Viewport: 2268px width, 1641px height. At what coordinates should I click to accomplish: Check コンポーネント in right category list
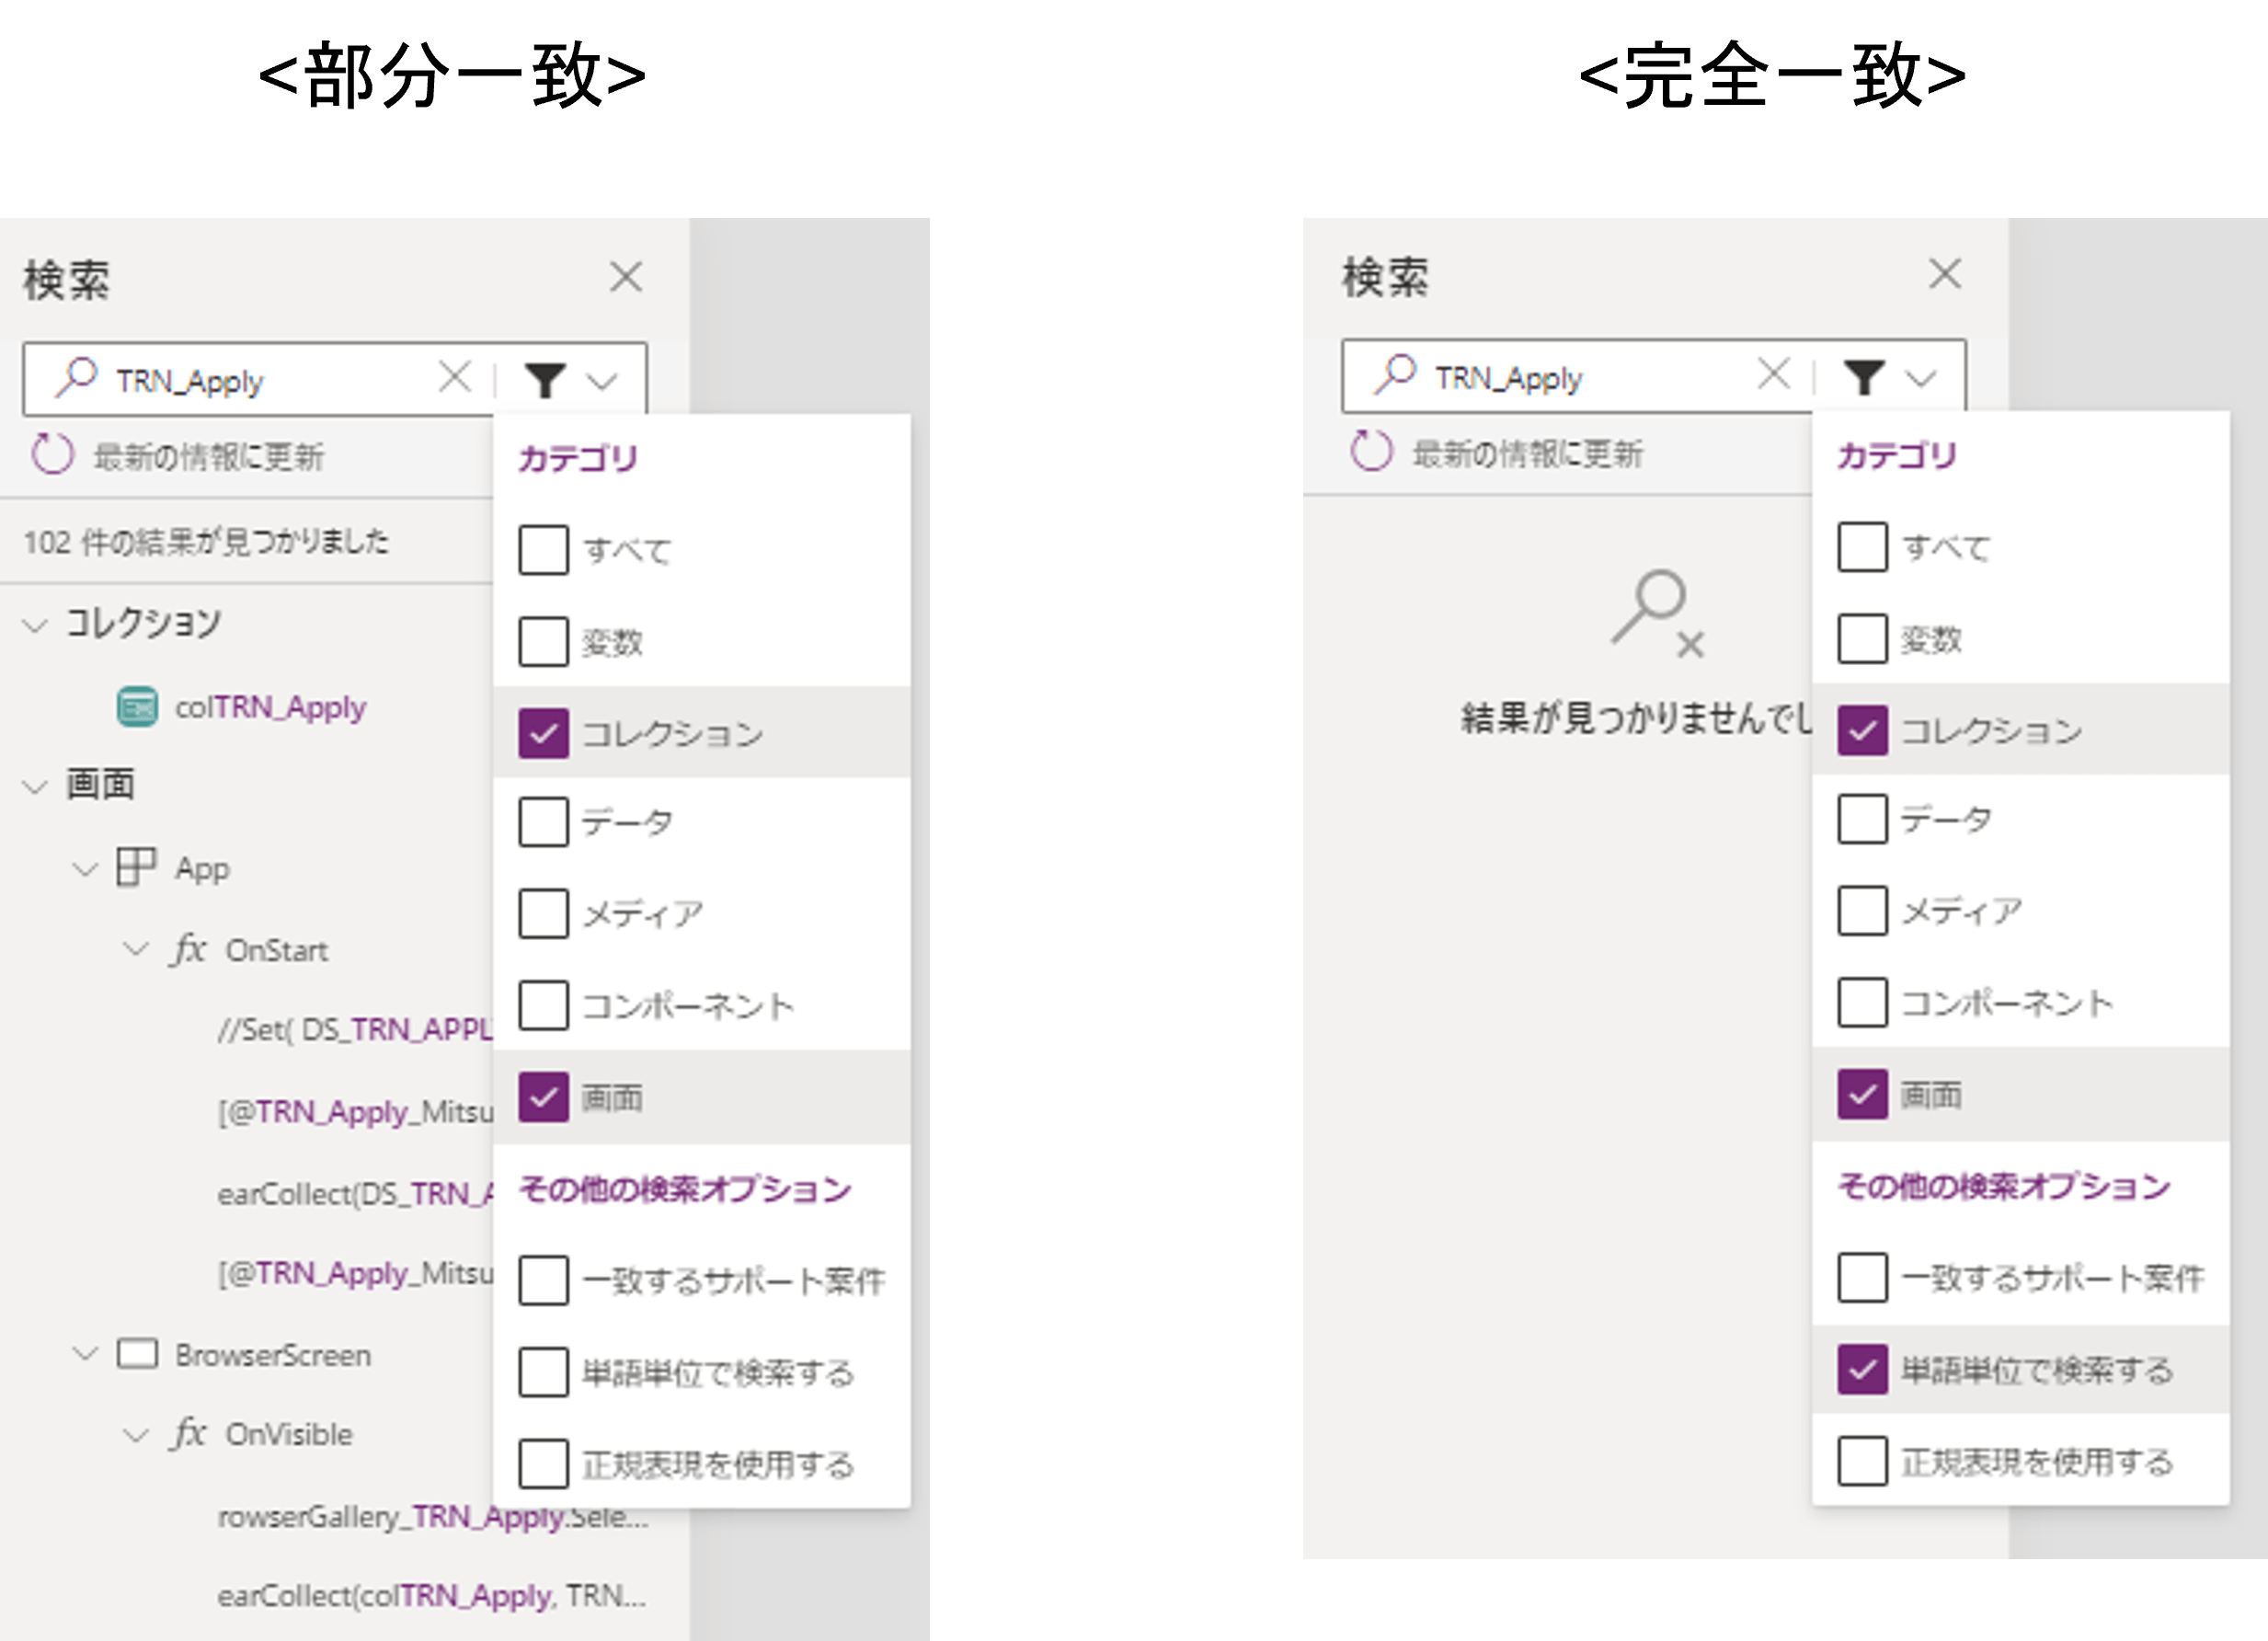(1863, 1002)
